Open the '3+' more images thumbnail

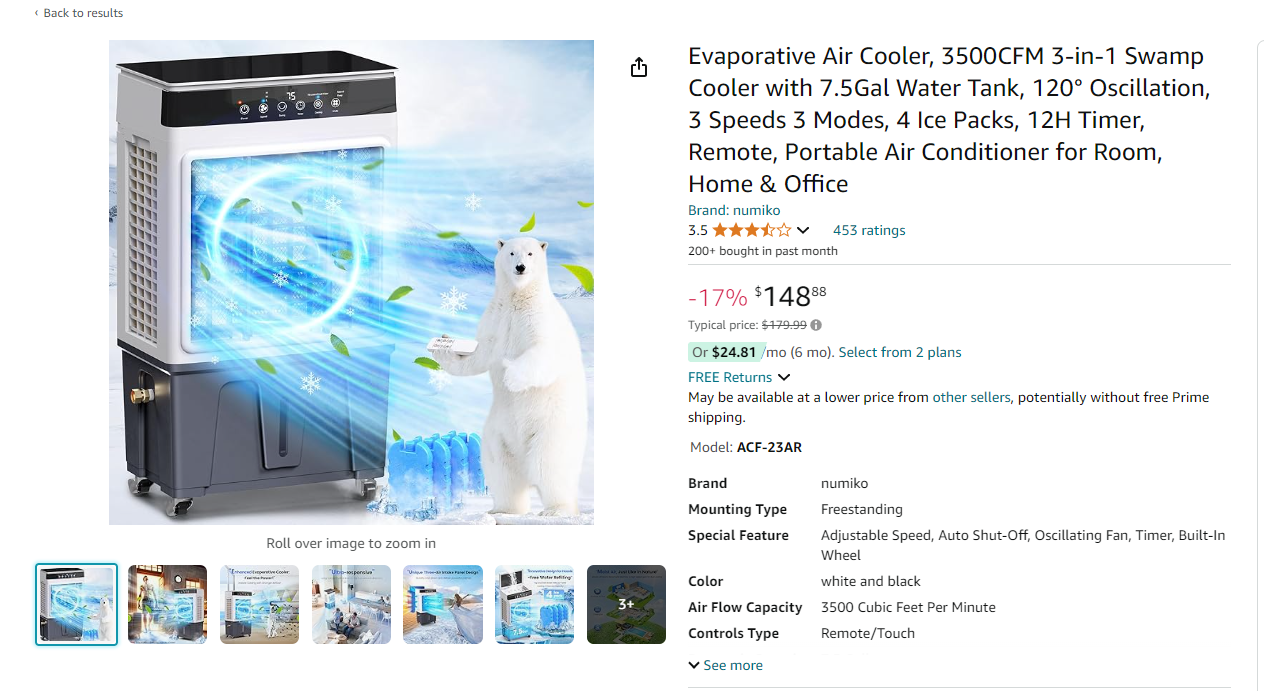626,604
